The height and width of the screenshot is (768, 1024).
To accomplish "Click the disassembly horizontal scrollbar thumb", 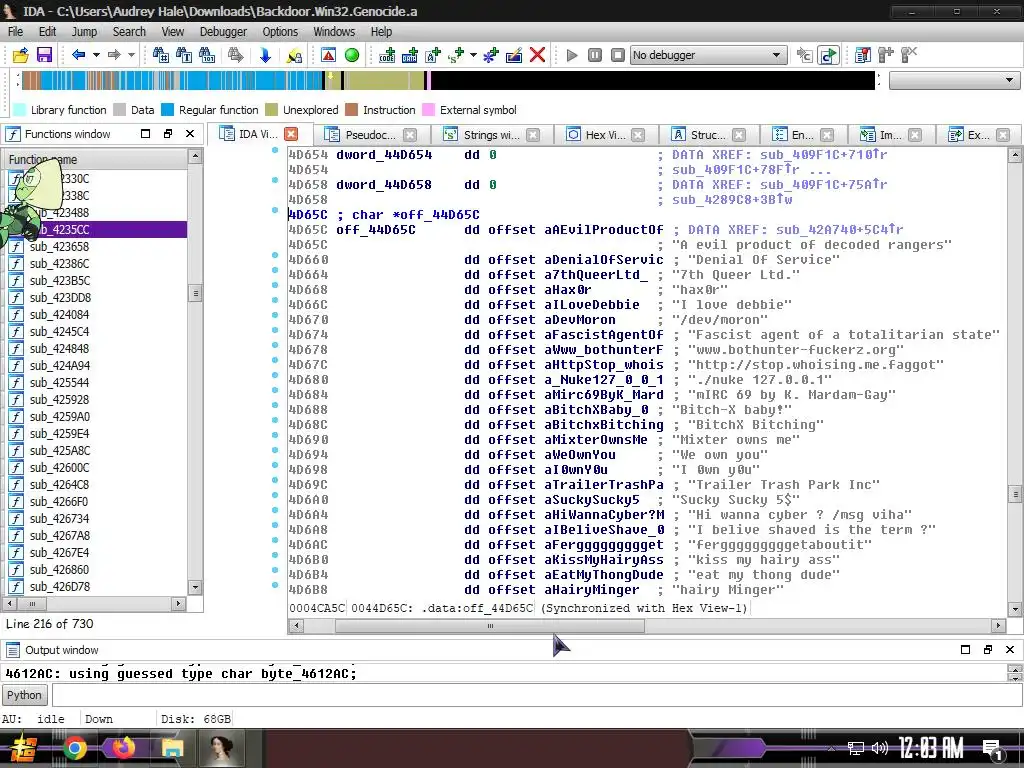I will tap(490, 626).
